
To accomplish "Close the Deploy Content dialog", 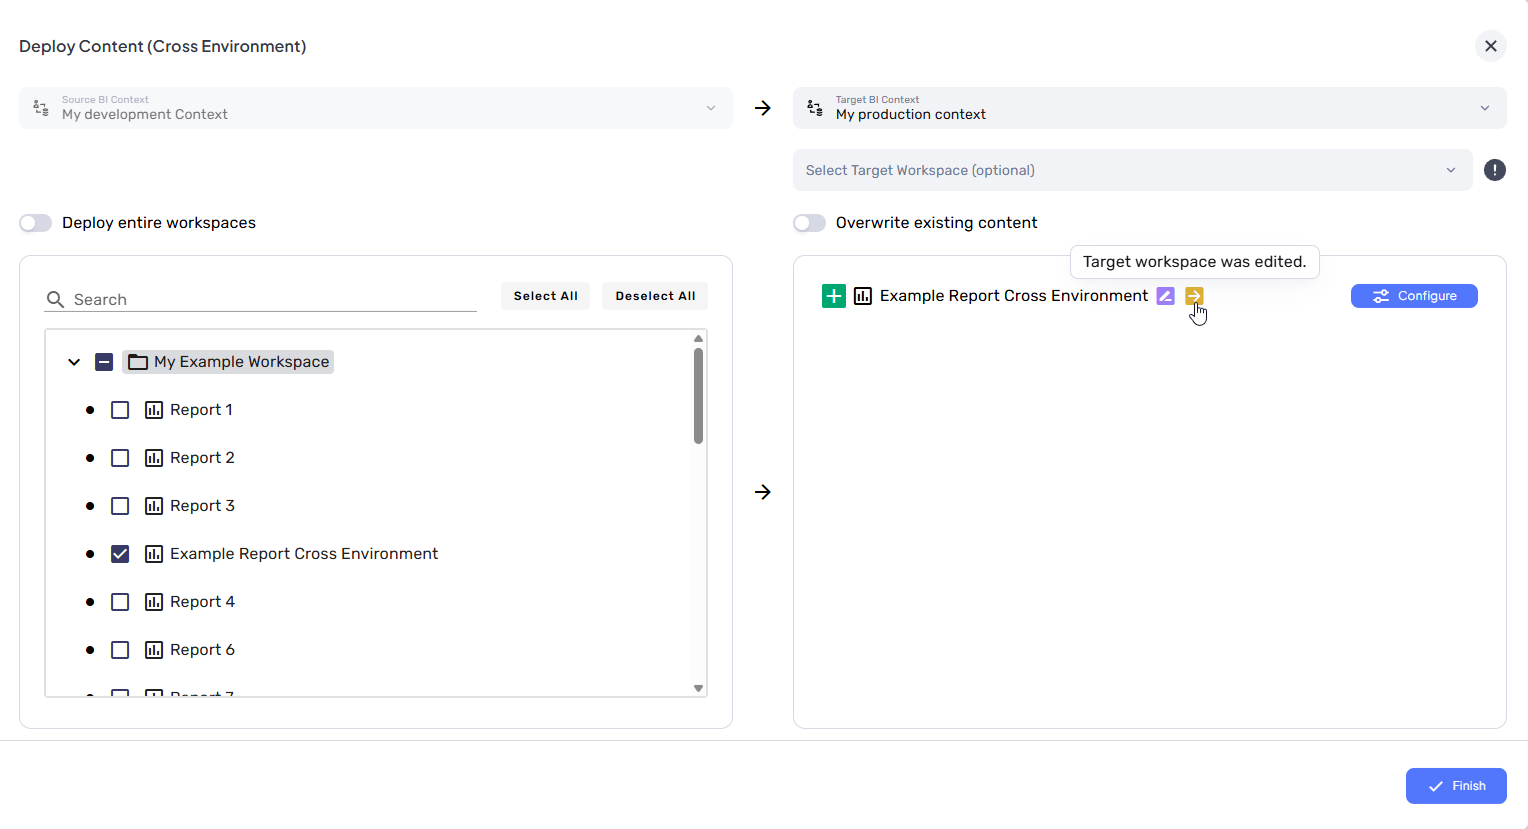I will click(x=1491, y=46).
